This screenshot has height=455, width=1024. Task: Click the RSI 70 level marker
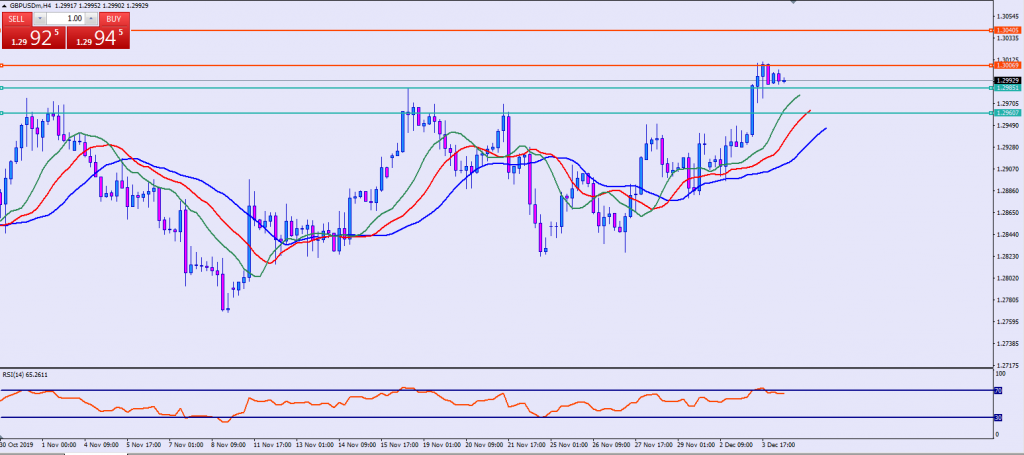pos(997,390)
